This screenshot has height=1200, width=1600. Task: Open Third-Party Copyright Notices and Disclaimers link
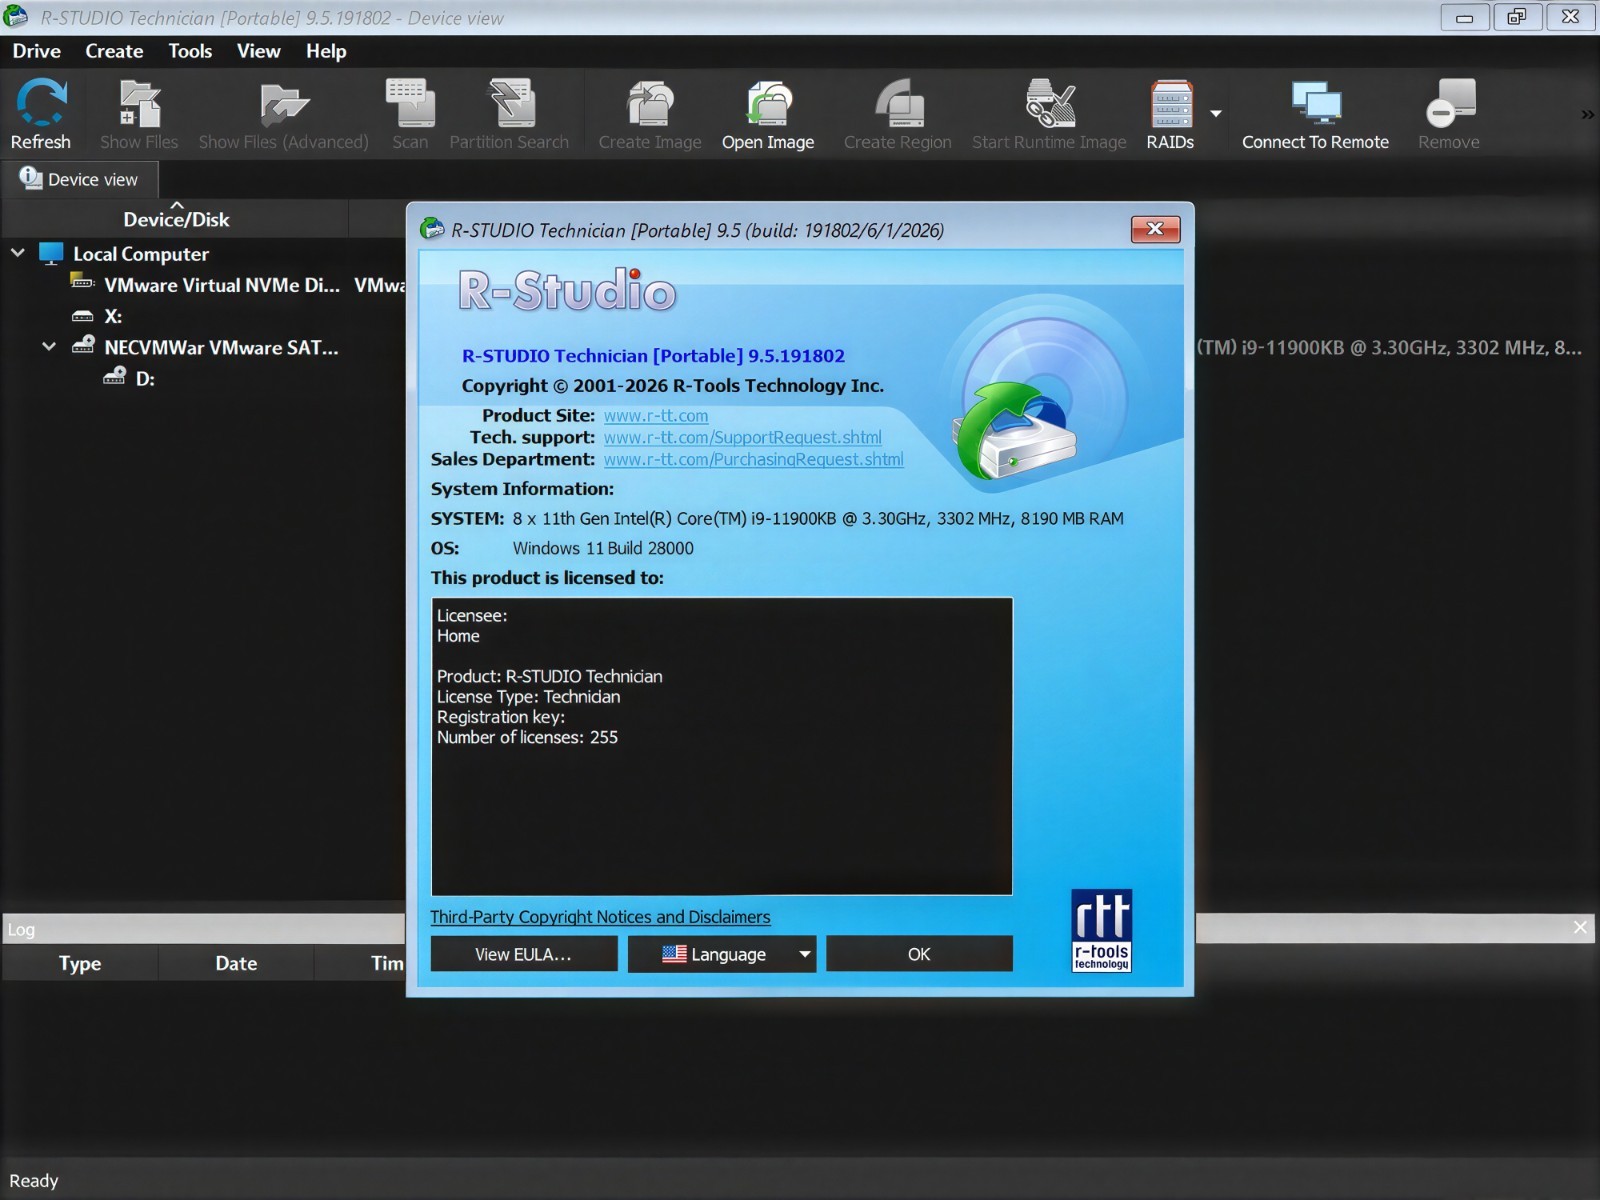(x=600, y=917)
